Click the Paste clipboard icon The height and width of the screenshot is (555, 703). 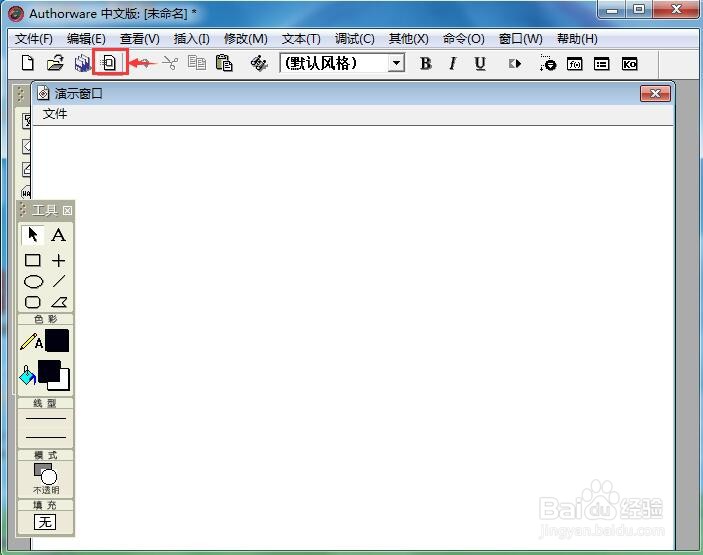pos(224,63)
